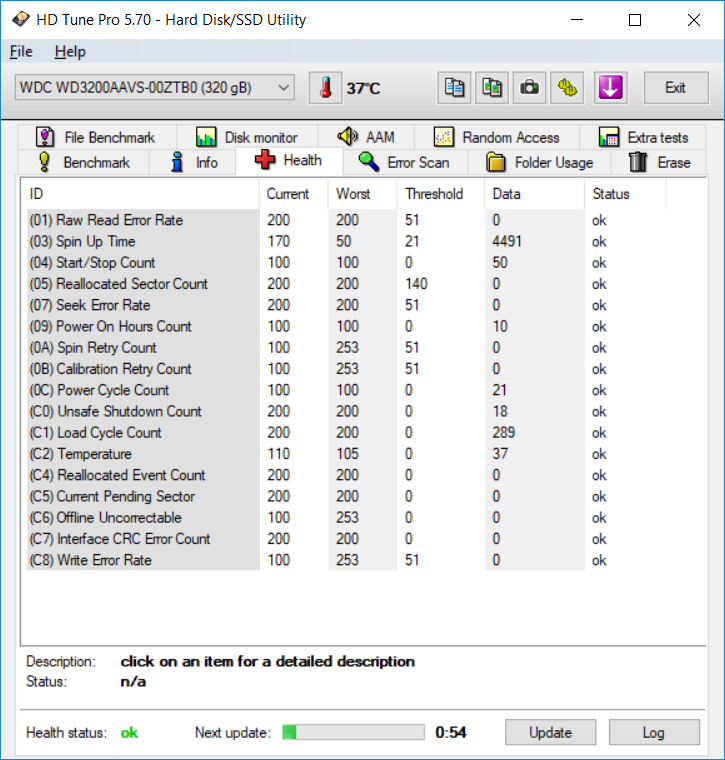Switch to the AAM tab
Screen dimensions: 725x760
click(x=366, y=137)
